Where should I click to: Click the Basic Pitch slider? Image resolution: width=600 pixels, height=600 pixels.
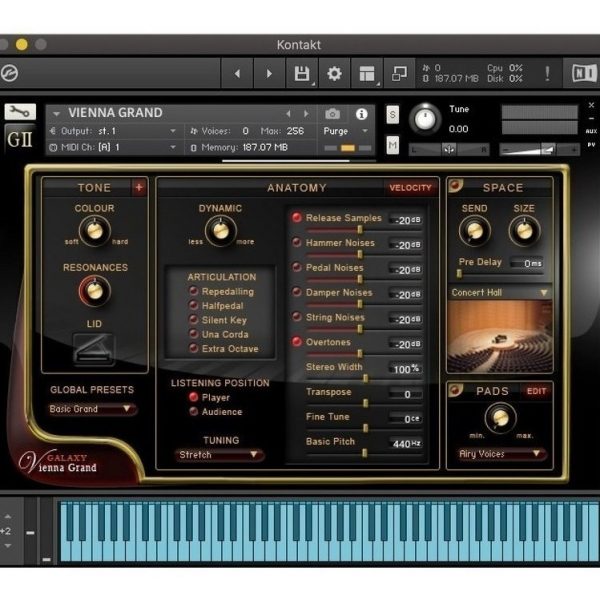coord(364,453)
